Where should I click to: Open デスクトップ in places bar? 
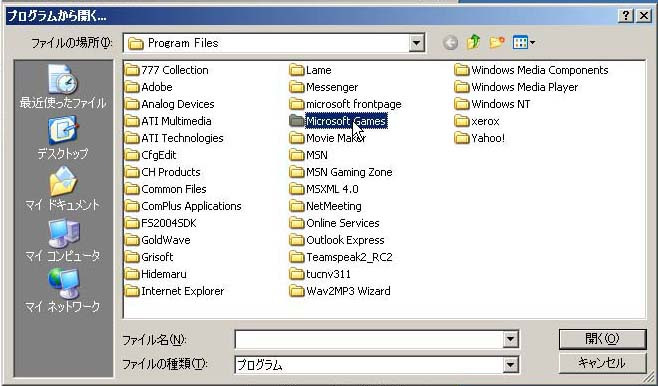[63, 138]
